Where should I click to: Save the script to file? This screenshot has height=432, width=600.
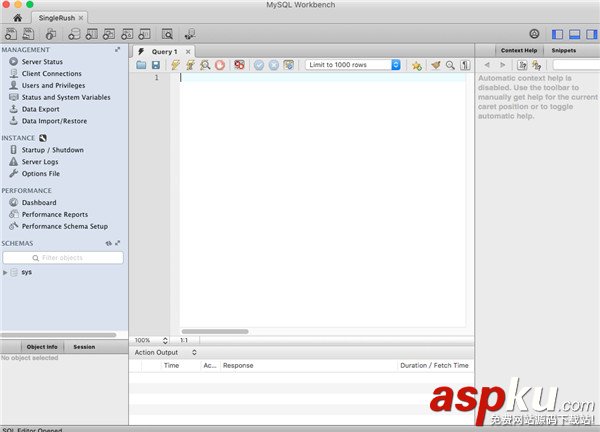(156, 65)
